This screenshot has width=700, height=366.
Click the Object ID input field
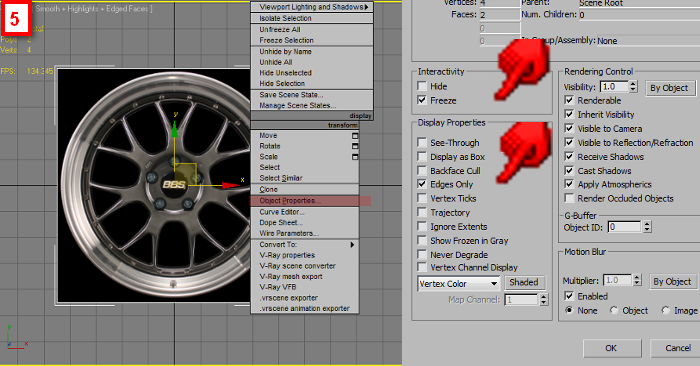pos(625,227)
